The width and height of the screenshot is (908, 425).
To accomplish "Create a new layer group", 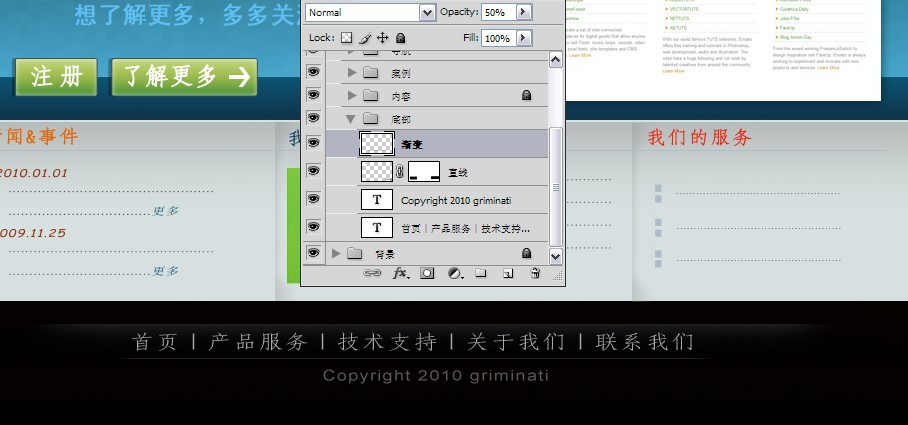I will (x=481, y=273).
